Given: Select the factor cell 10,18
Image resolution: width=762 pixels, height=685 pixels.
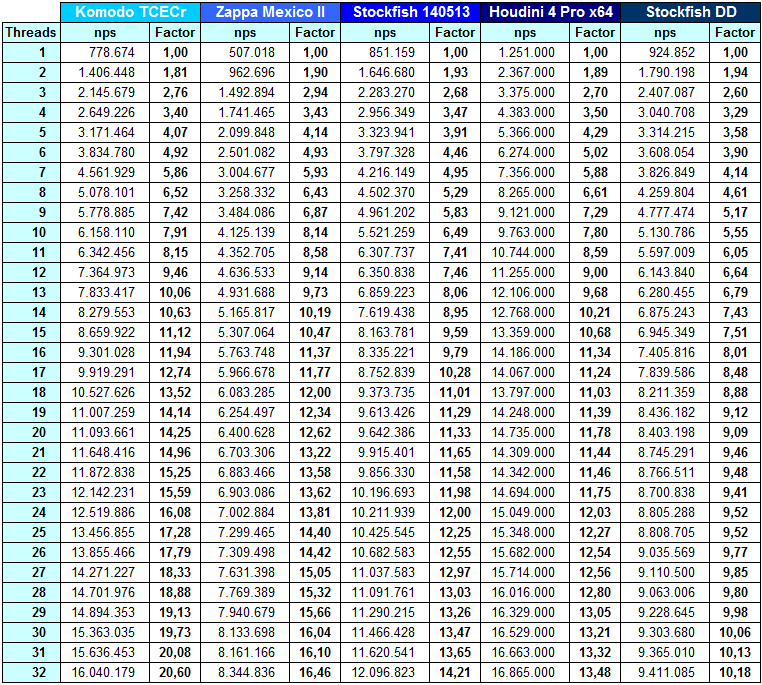Looking at the screenshot, I should point(735,672).
